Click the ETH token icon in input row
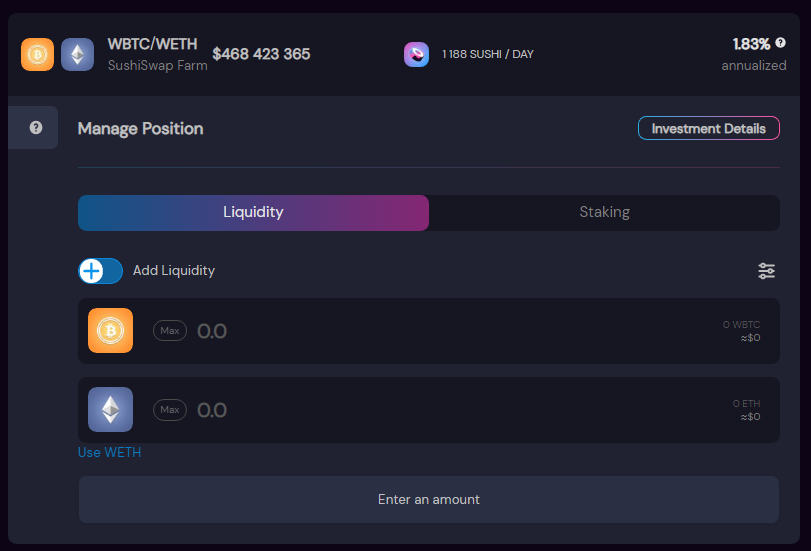 (110, 409)
